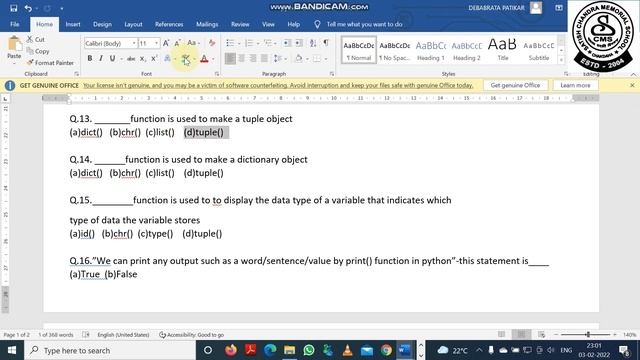Viewport: 640px width, 360px height.
Task: Apply paragraph shading with the paint bucket
Action: tap(299, 59)
